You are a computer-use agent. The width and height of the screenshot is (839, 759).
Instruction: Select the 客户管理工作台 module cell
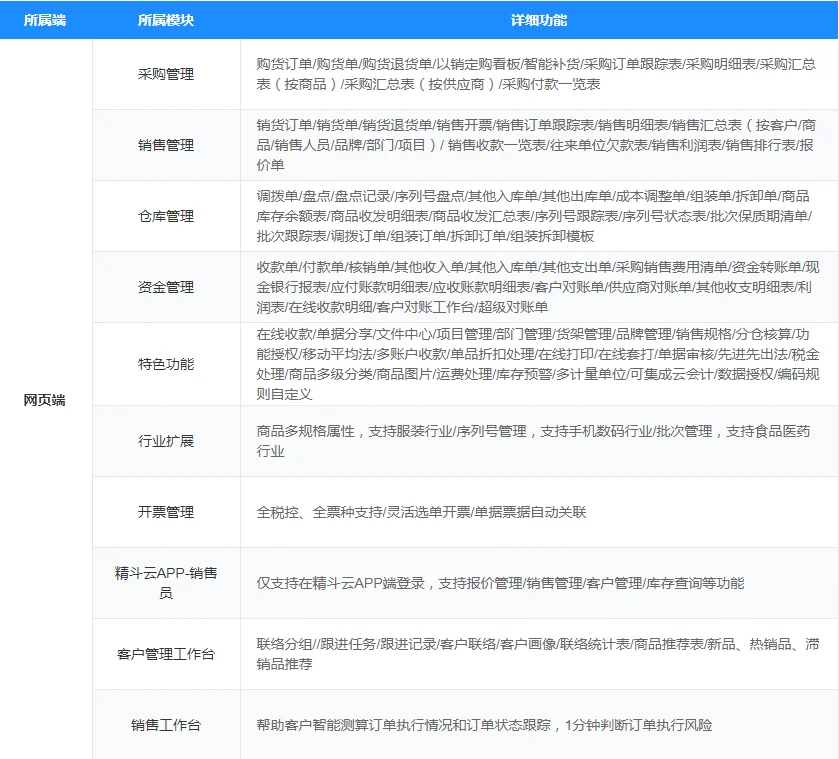click(x=166, y=655)
